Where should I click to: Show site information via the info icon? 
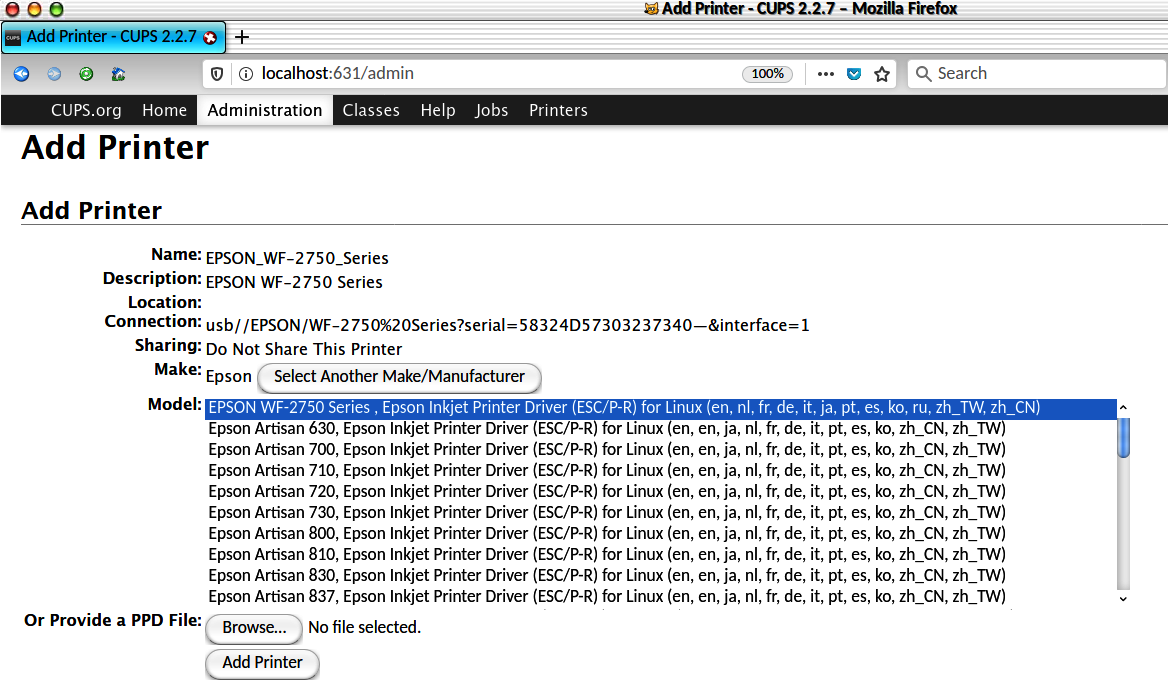tap(245, 74)
